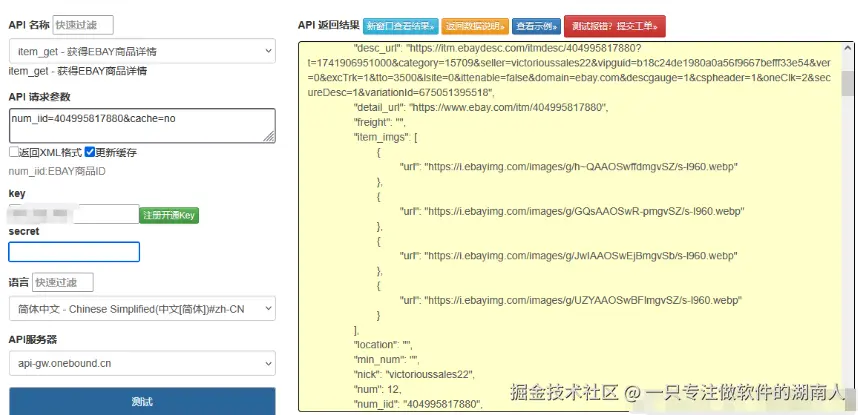
Task: Click the item_get - 获得EBAY商品详情 description text
Action: pos(78,71)
